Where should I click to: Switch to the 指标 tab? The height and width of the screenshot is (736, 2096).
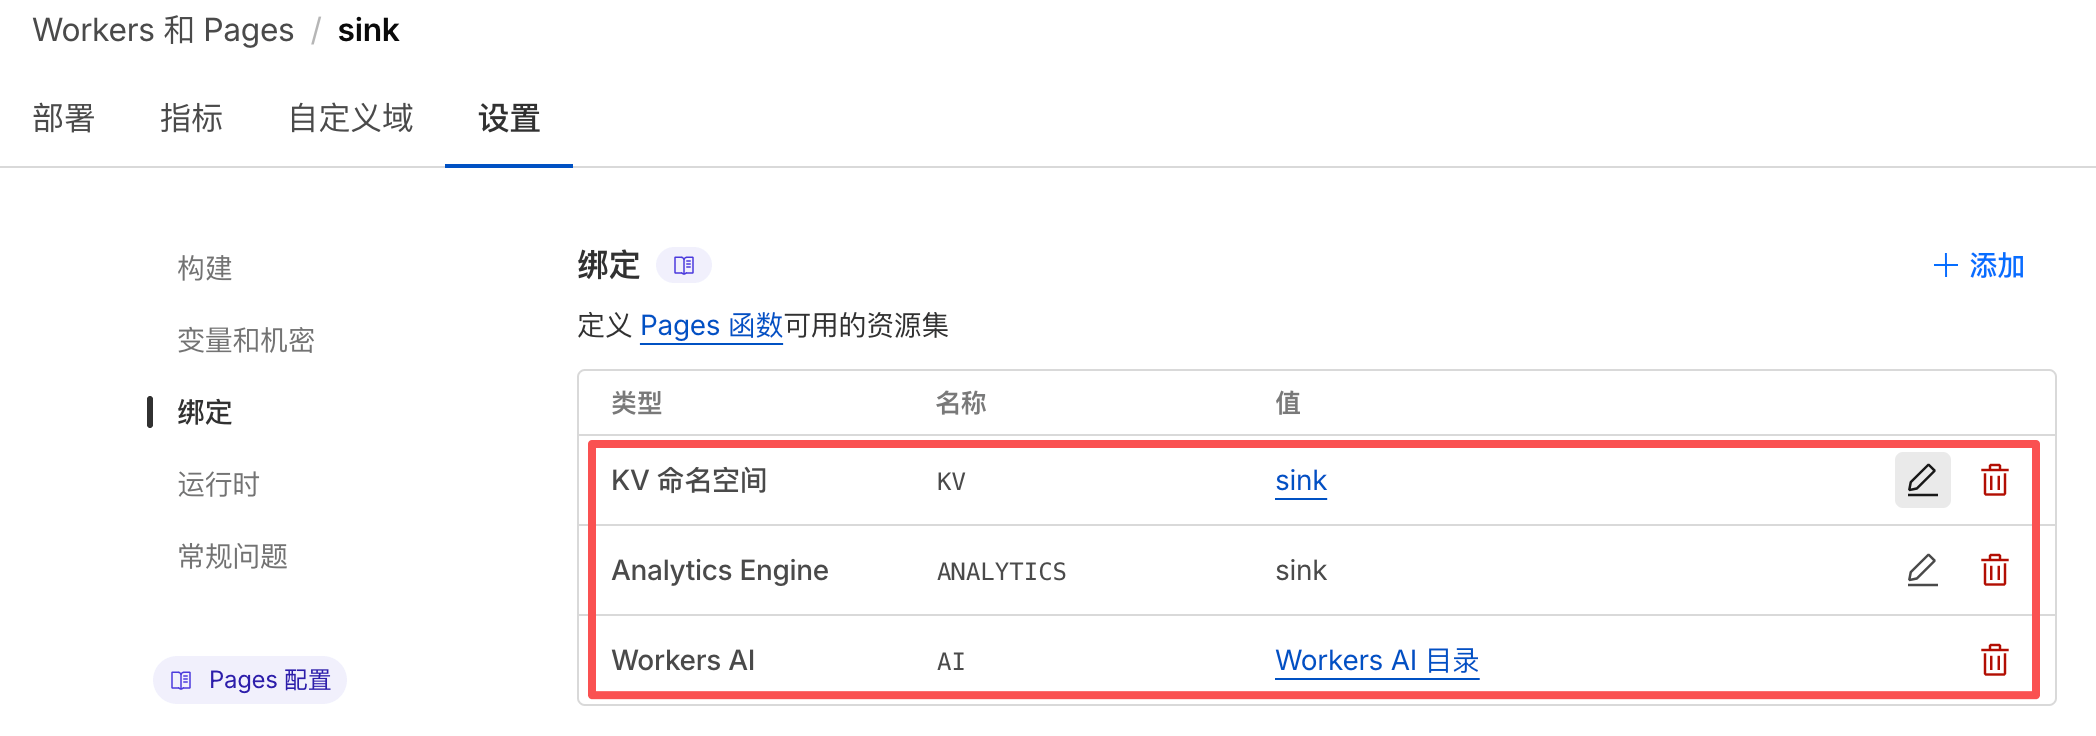coord(191,119)
